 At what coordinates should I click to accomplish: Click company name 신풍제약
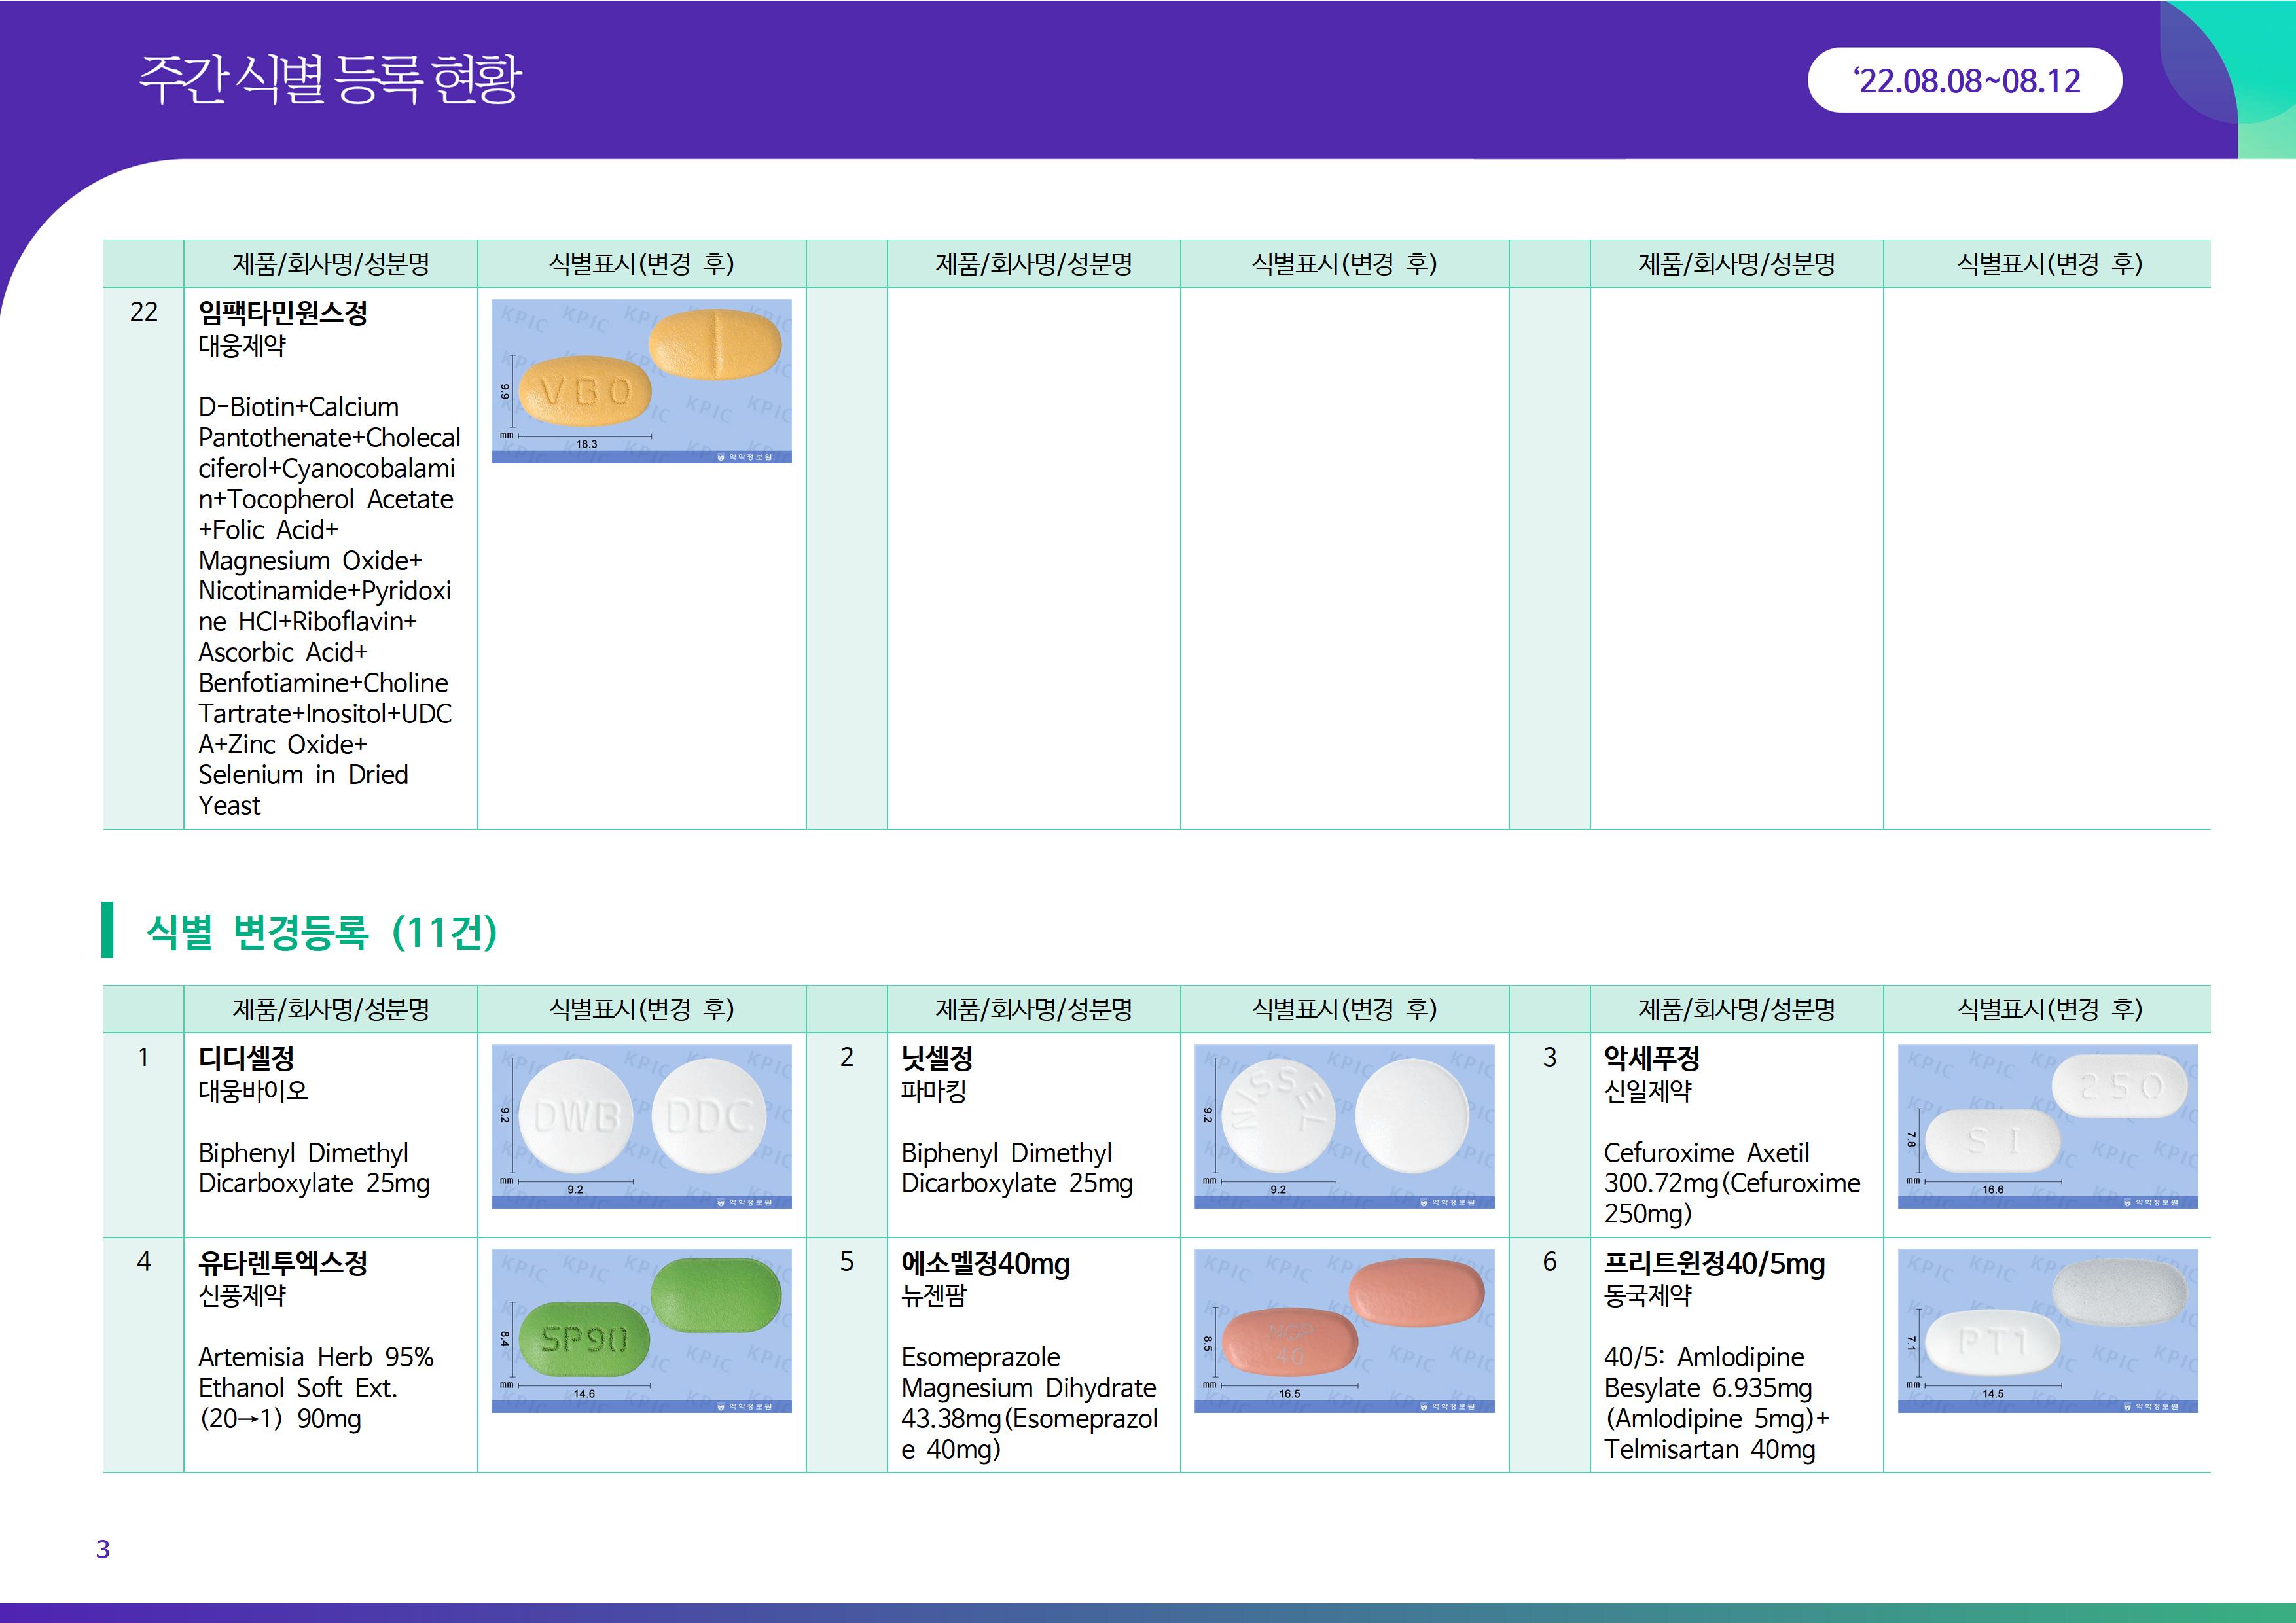point(242,1295)
